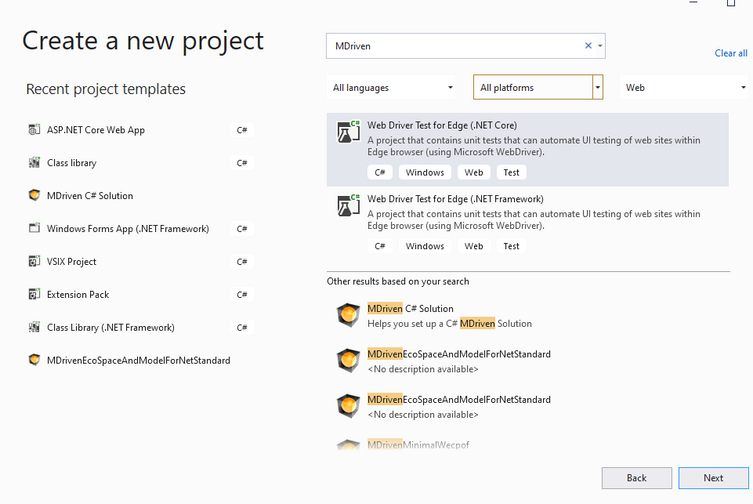
Task: Click the Class library recent template icon
Action: [35, 163]
